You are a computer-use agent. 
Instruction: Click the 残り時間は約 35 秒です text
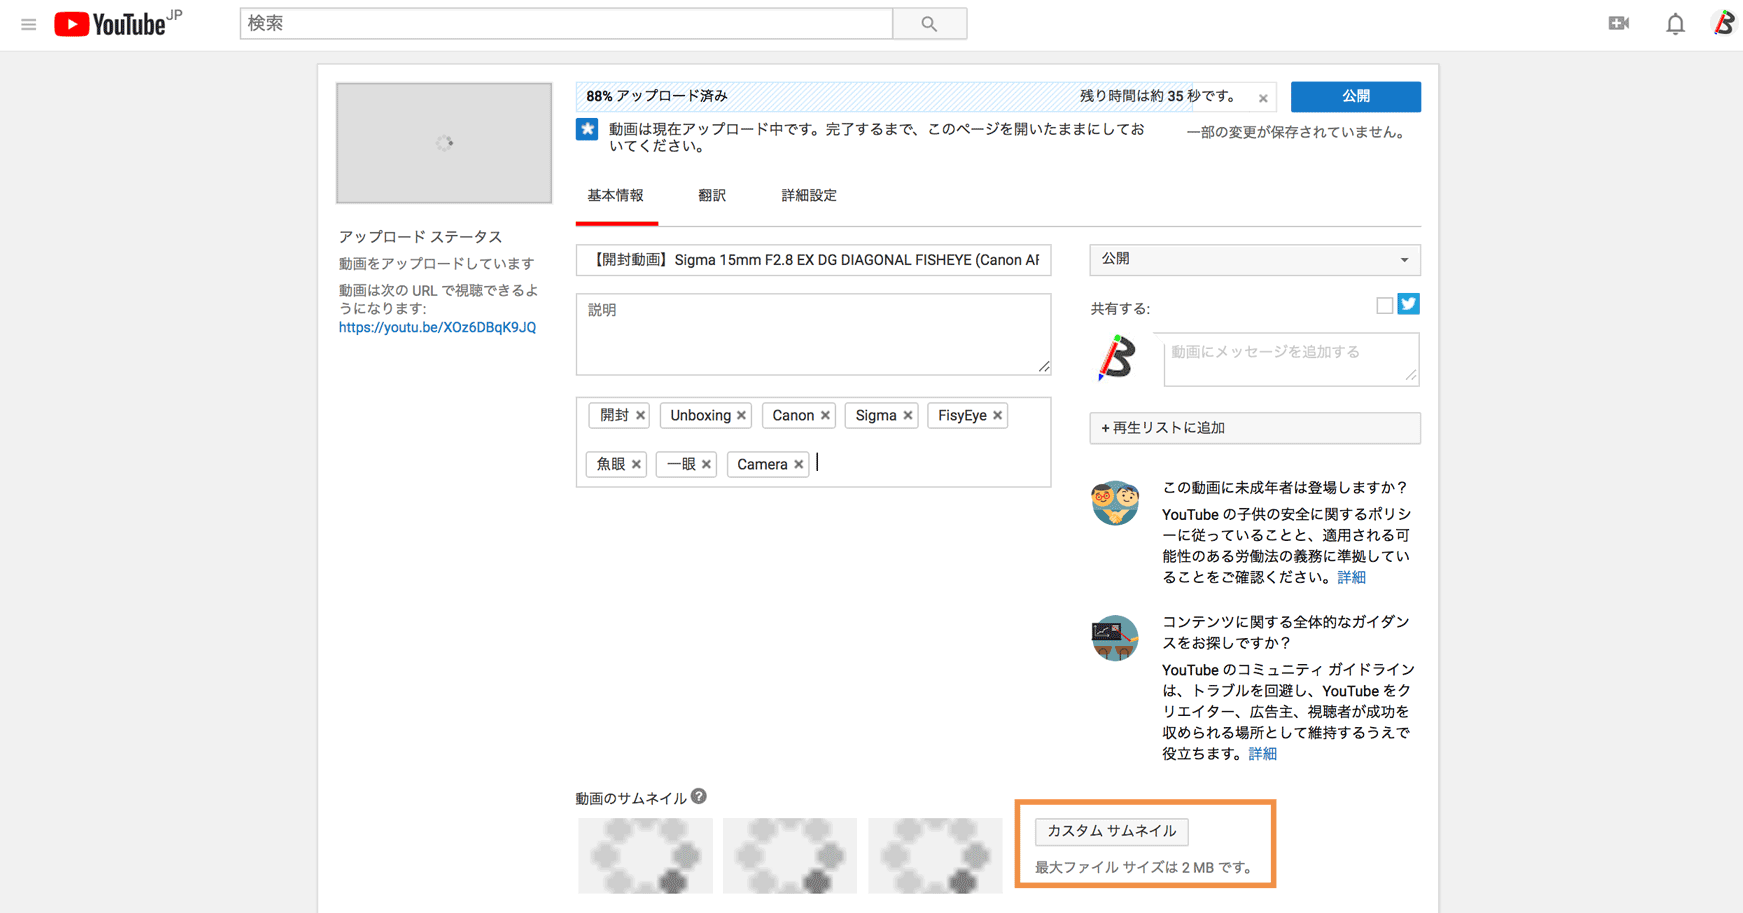tap(1158, 96)
